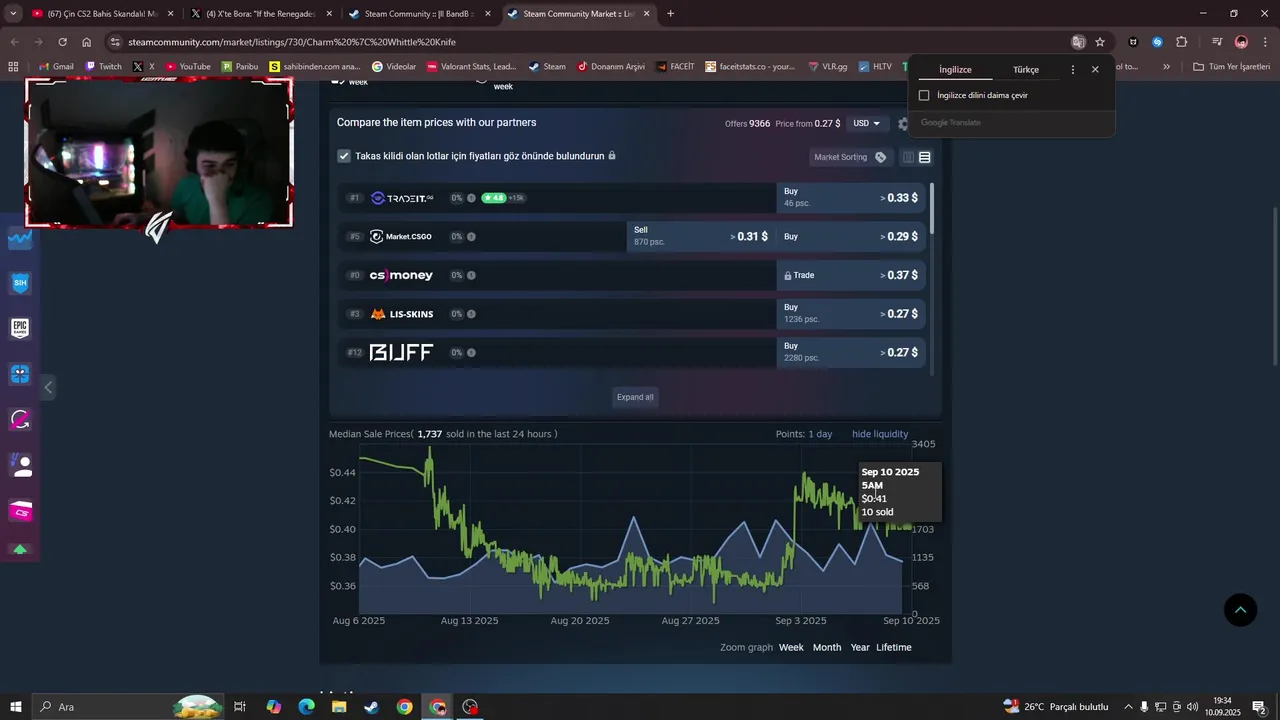Viewport: 1280px width, 720px height.
Task: Click the info icon on the TRADEIT row
Action: [471, 198]
